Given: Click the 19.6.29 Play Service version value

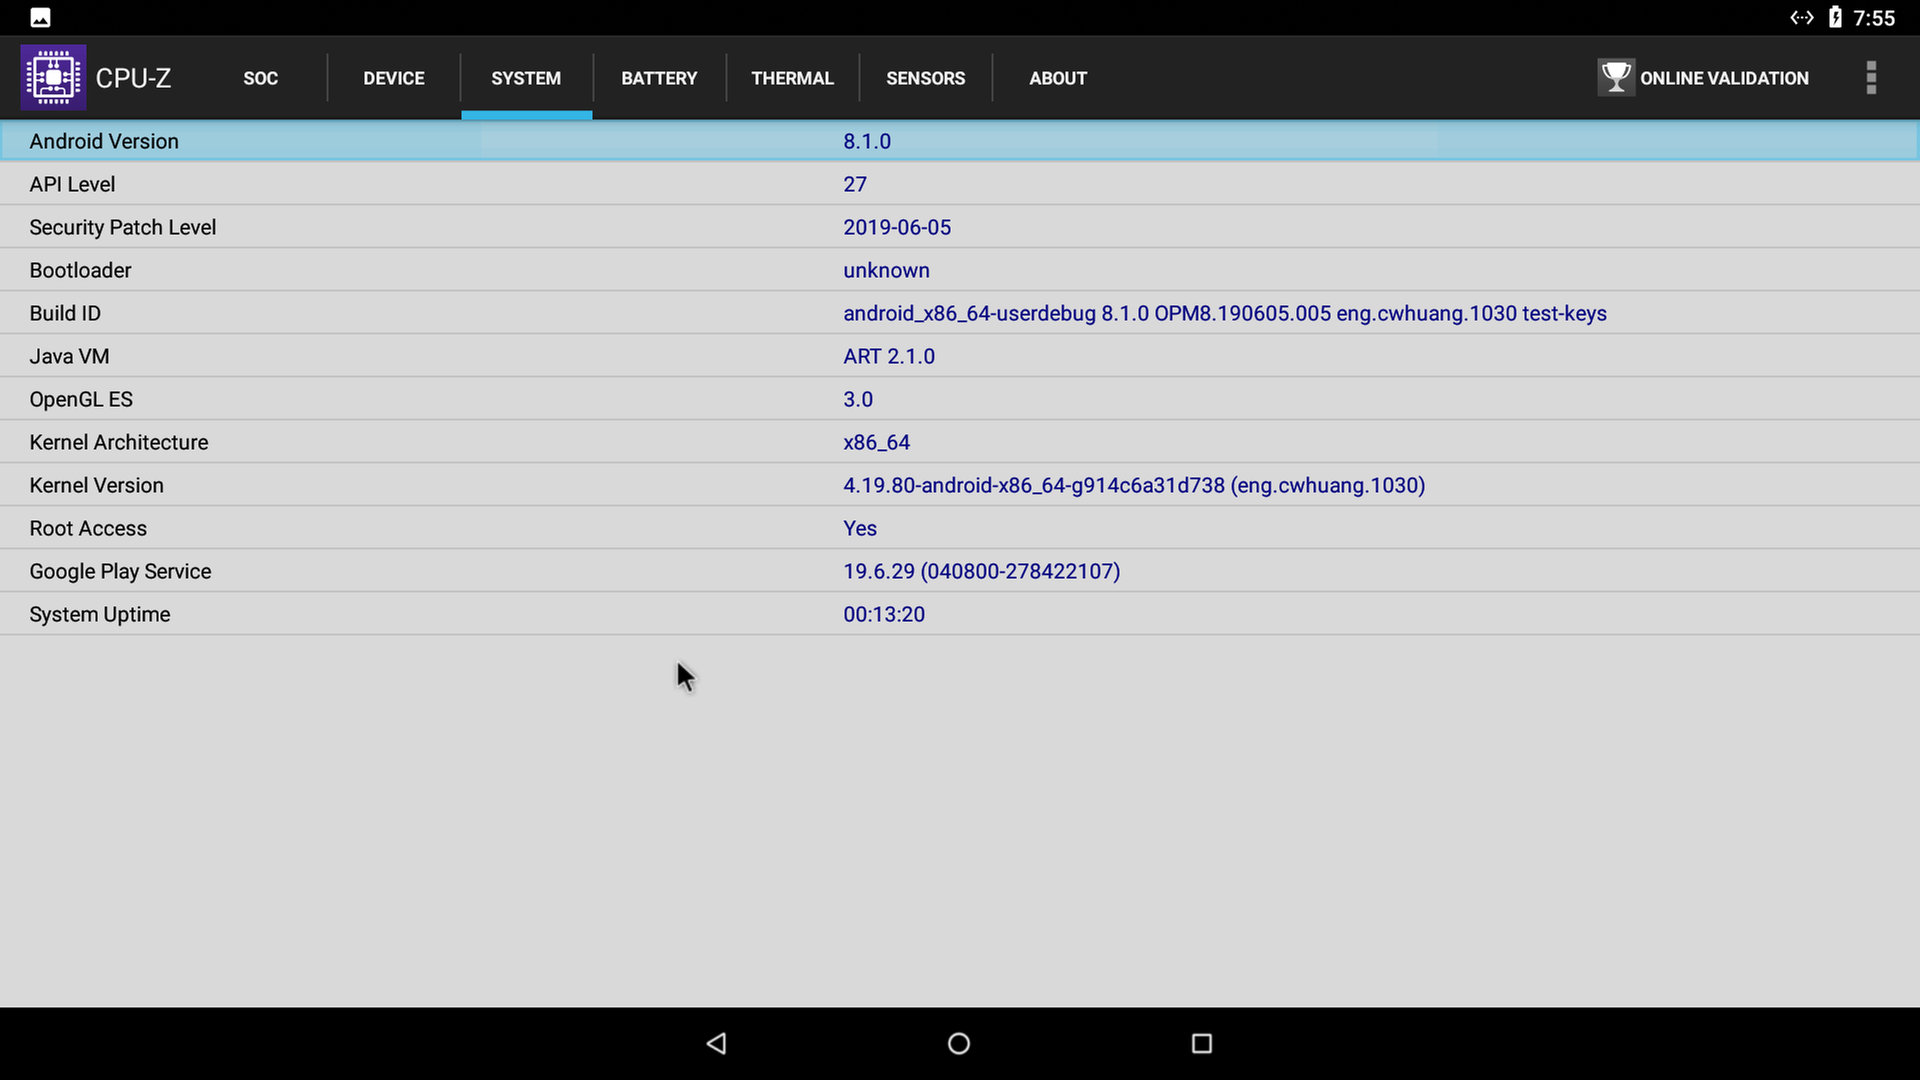Looking at the screenshot, I should coord(982,571).
